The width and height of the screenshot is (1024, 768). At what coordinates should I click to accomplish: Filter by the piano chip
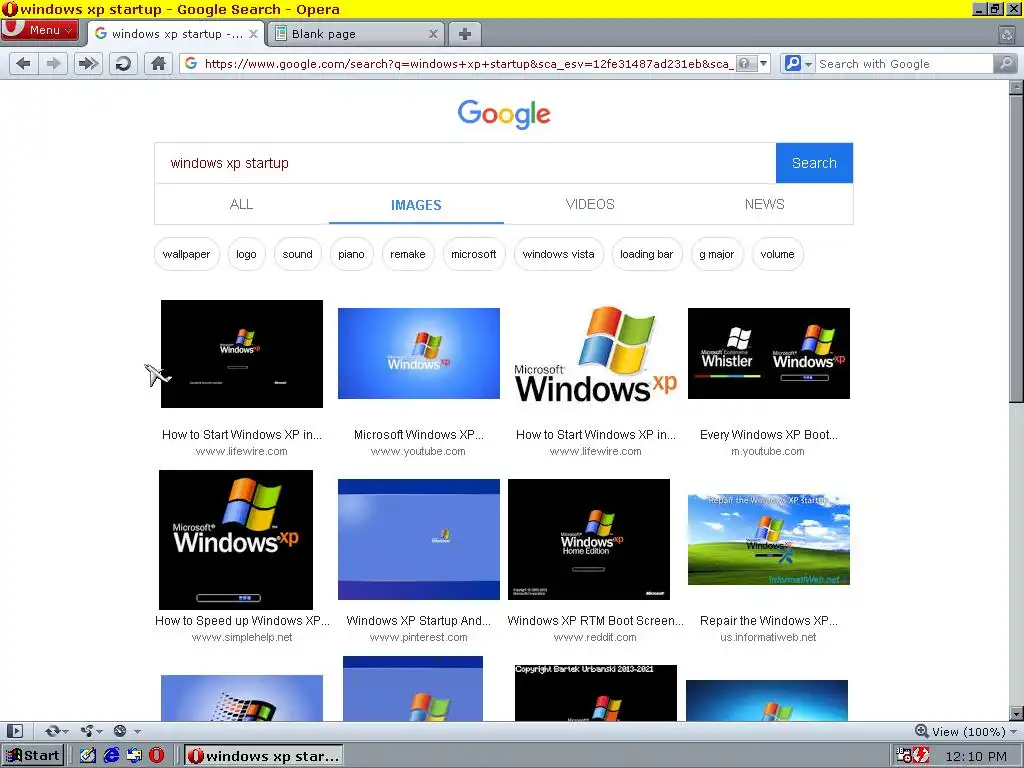(351, 254)
